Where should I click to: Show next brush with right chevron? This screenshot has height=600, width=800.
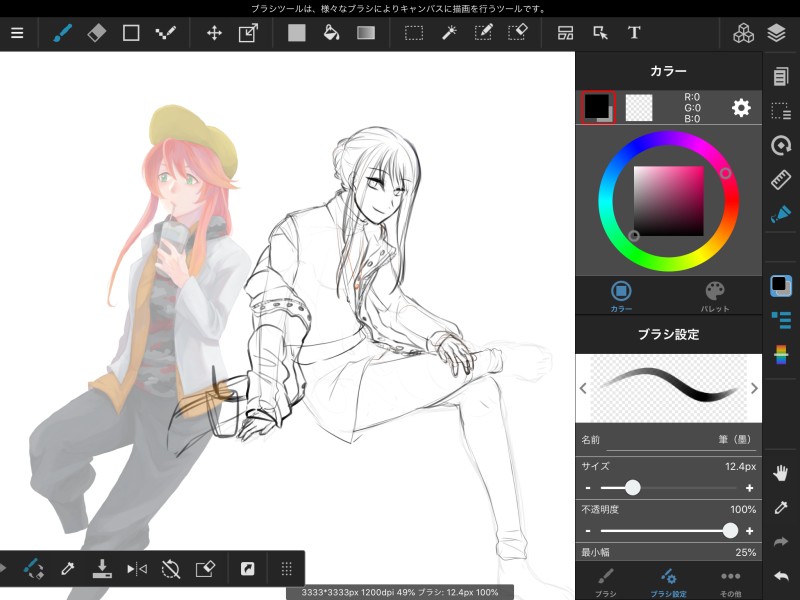tap(754, 388)
